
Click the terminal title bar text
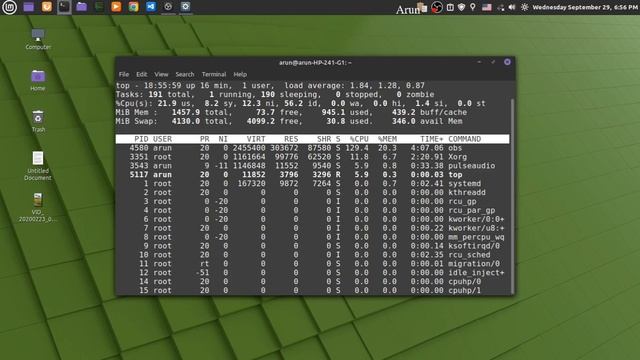coord(315,62)
